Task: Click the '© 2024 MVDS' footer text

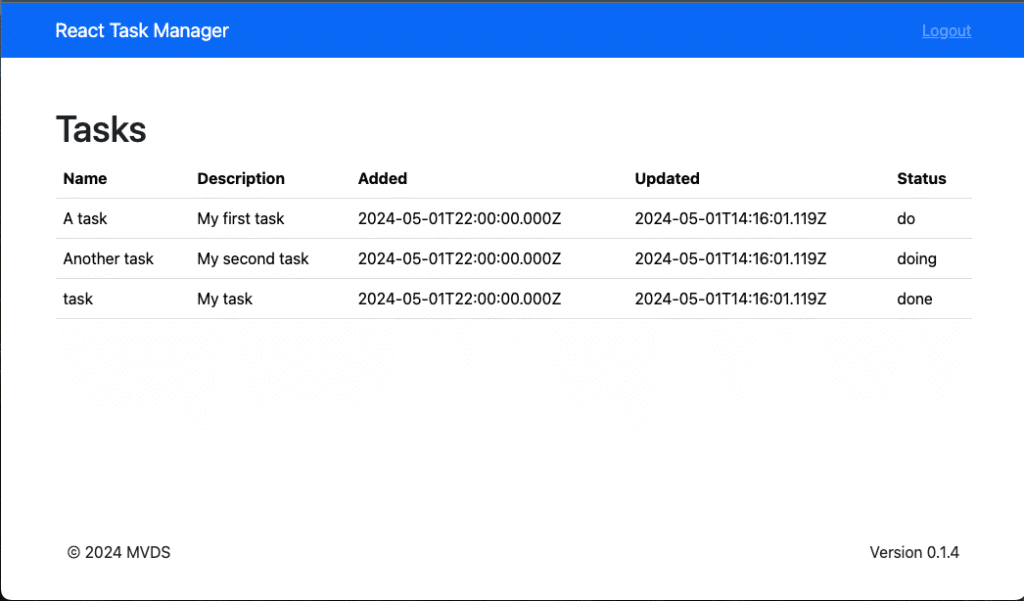Action: click(x=118, y=553)
